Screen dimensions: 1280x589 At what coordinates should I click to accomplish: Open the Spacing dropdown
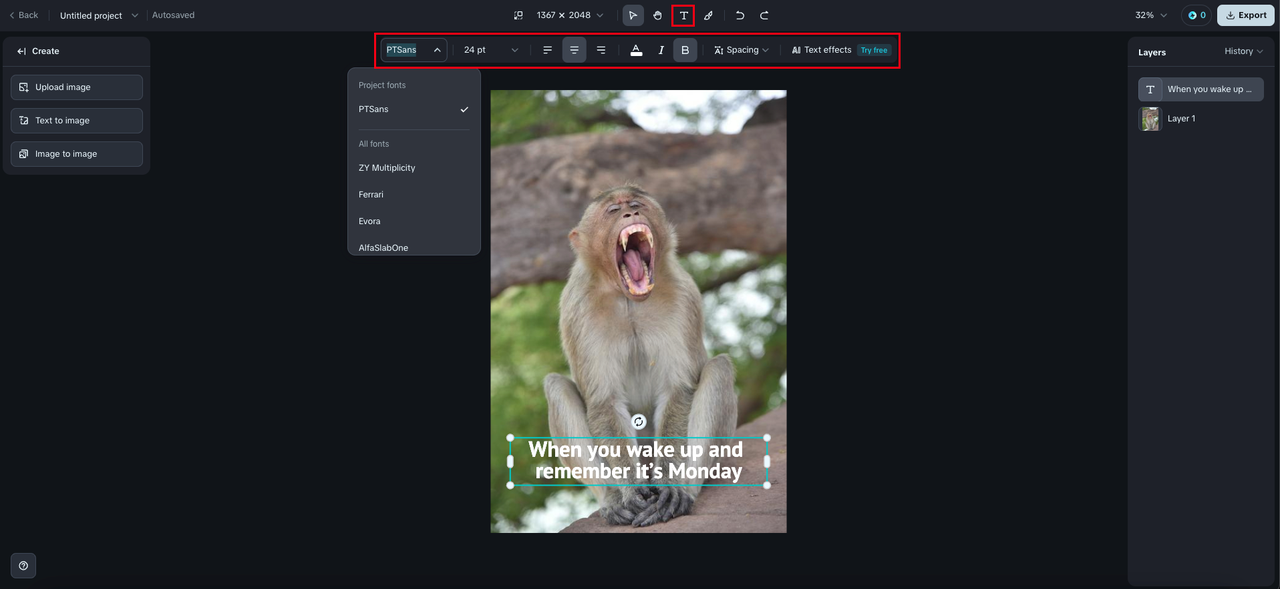[x=741, y=50]
